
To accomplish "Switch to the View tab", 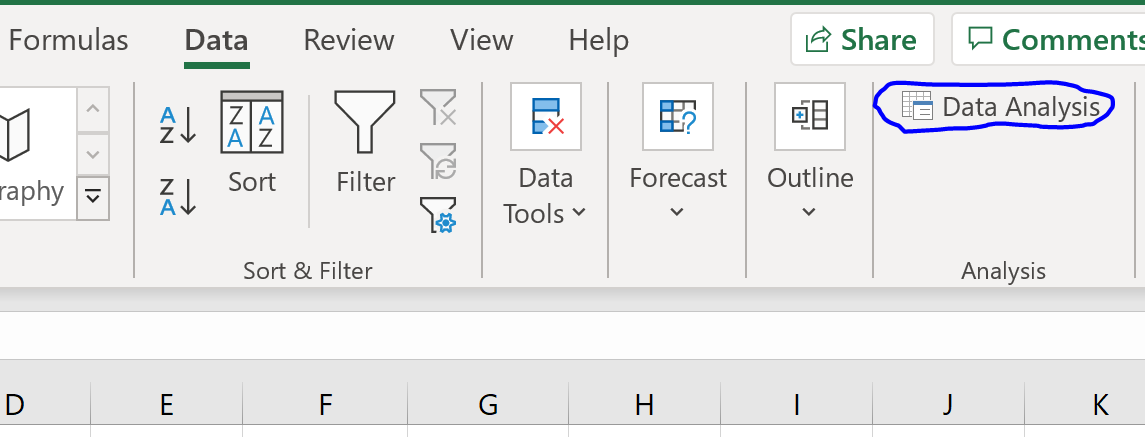I will tap(481, 40).
